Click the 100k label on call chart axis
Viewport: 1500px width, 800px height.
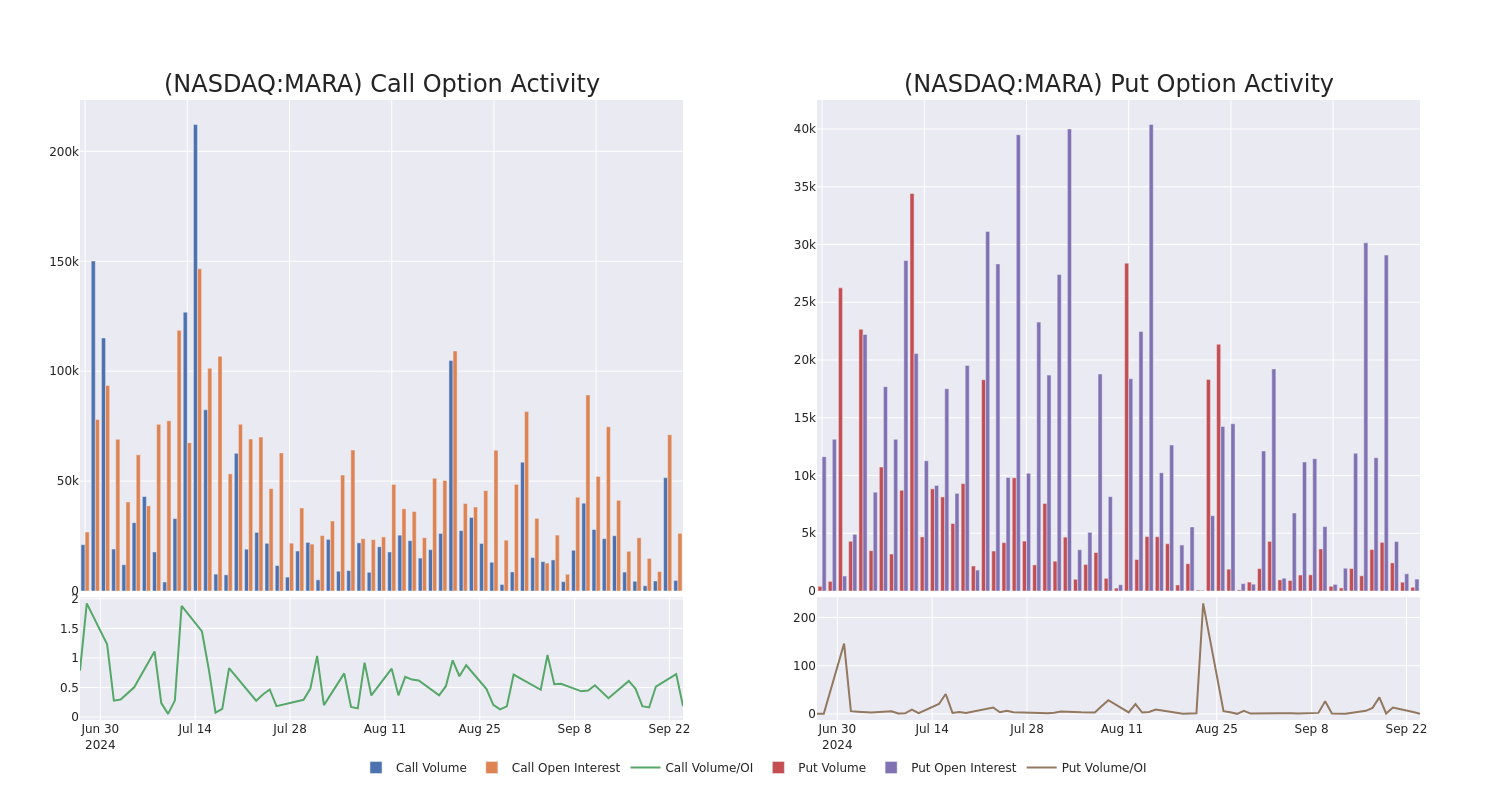click(64, 371)
